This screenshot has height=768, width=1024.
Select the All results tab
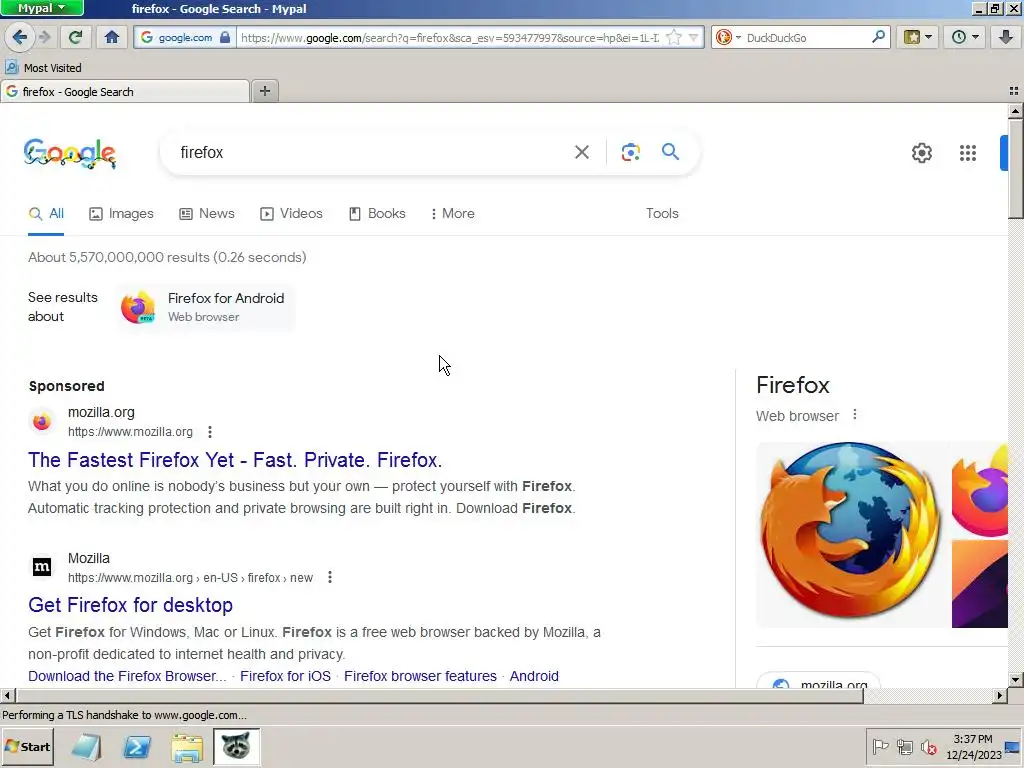(46, 214)
